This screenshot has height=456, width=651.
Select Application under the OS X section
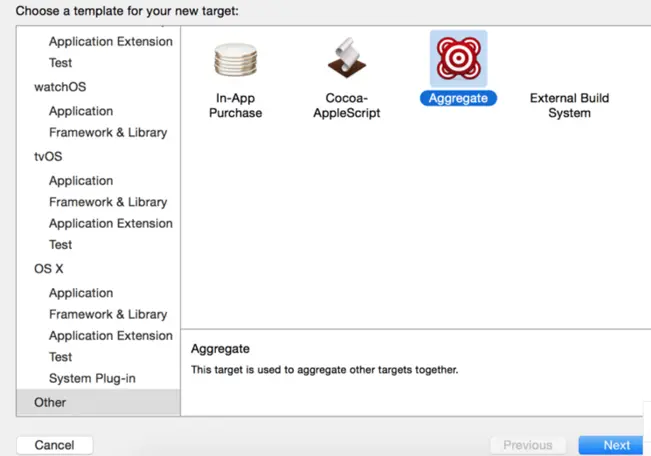tap(81, 293)
